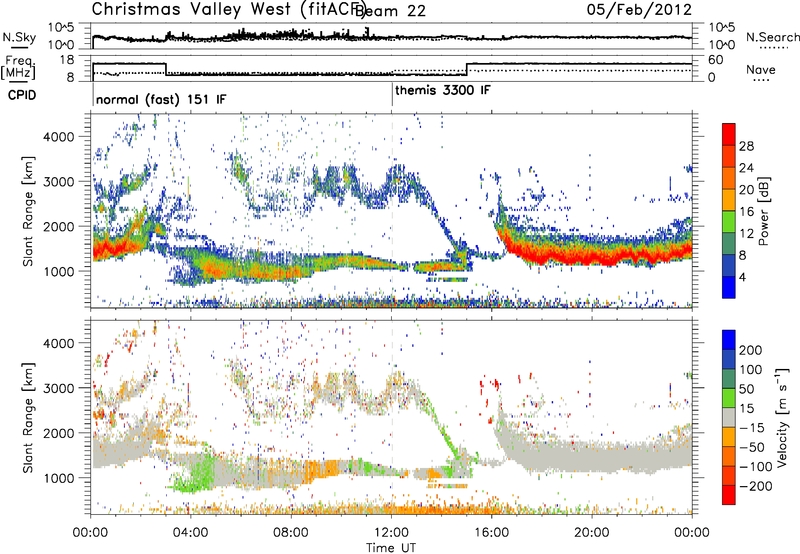The width and height of the screenshot is (800, 554).
Task: Click the 'N.Sky' axis label
Action: 19,38
